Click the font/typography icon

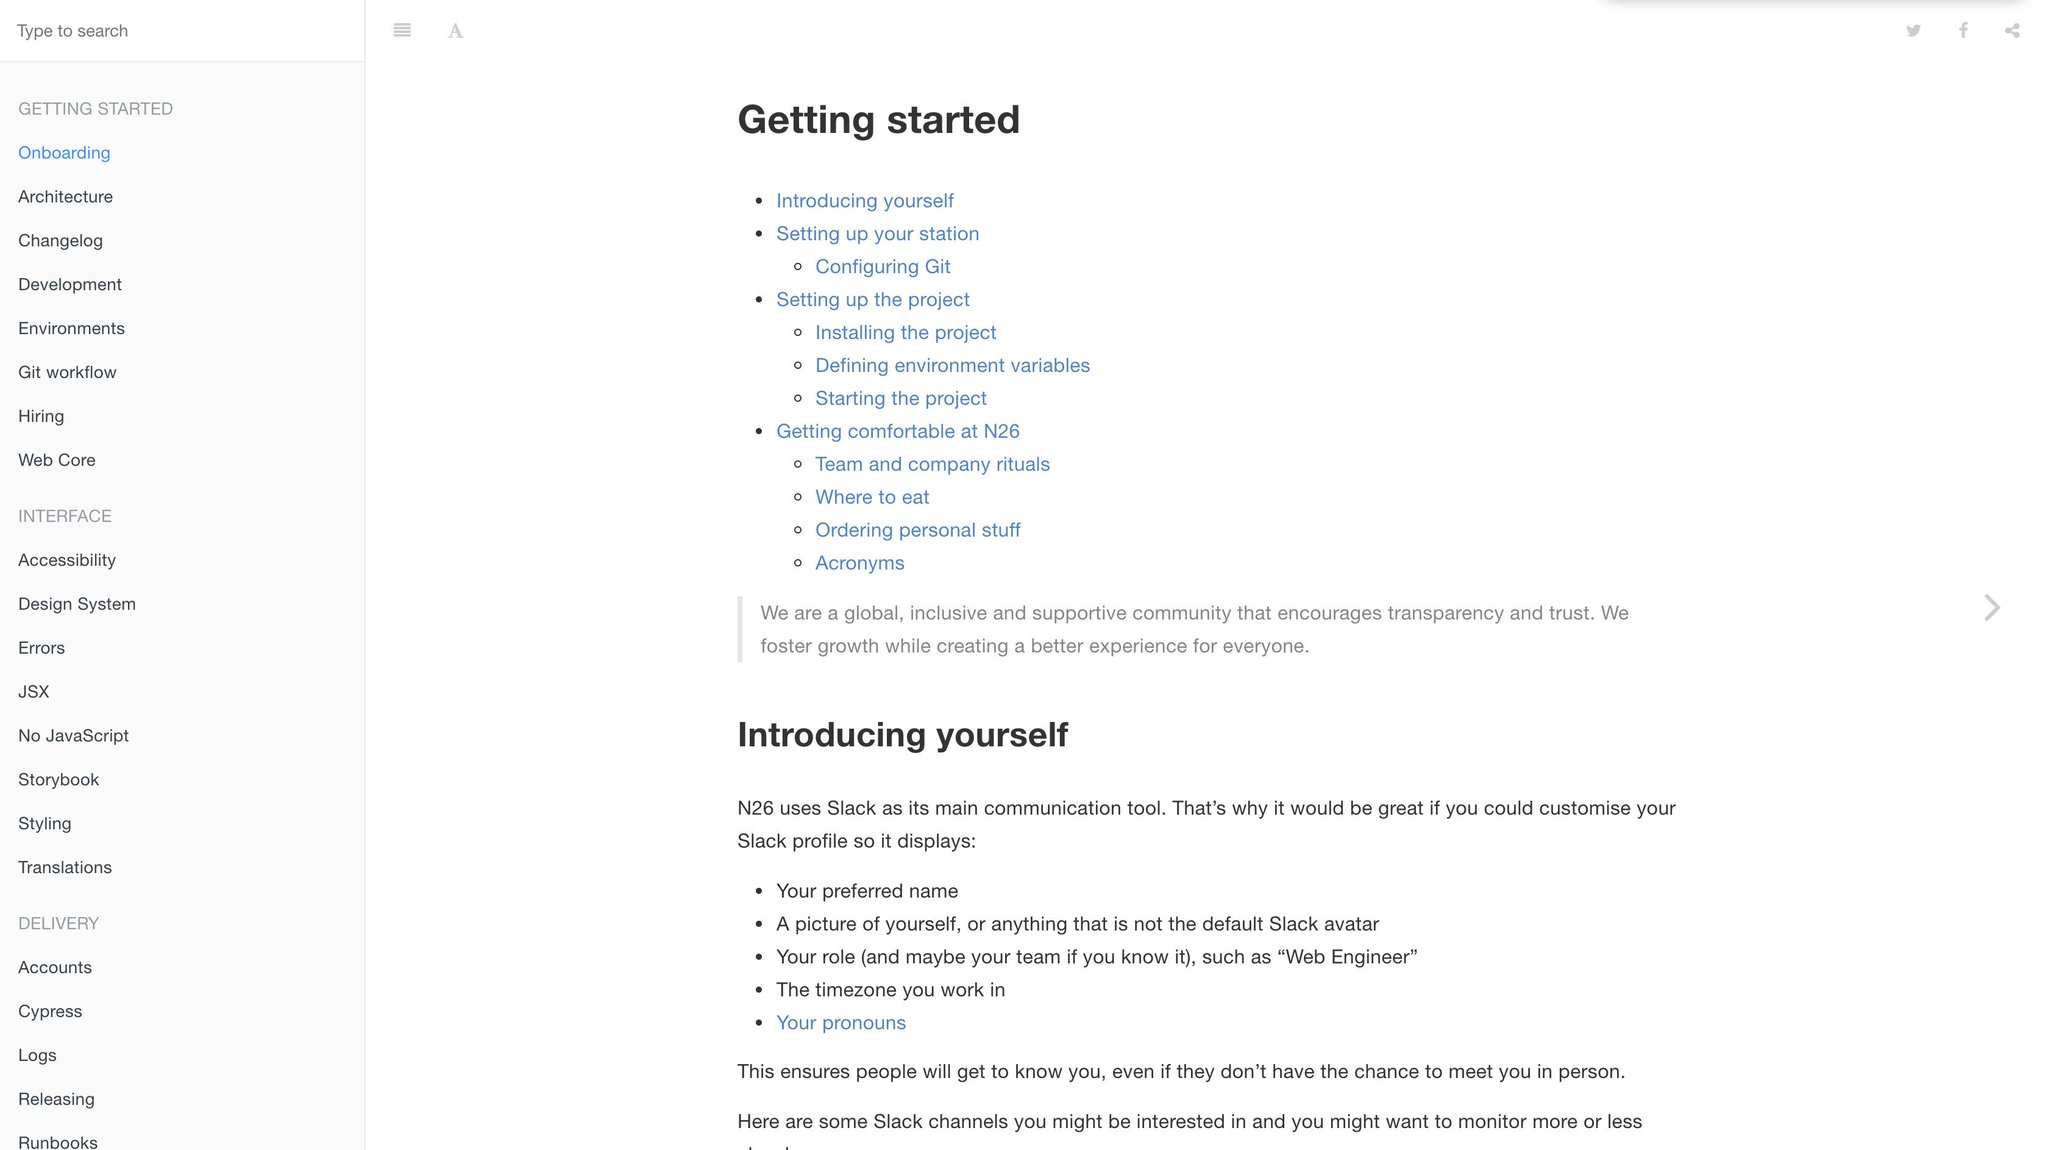pos(453,31)
